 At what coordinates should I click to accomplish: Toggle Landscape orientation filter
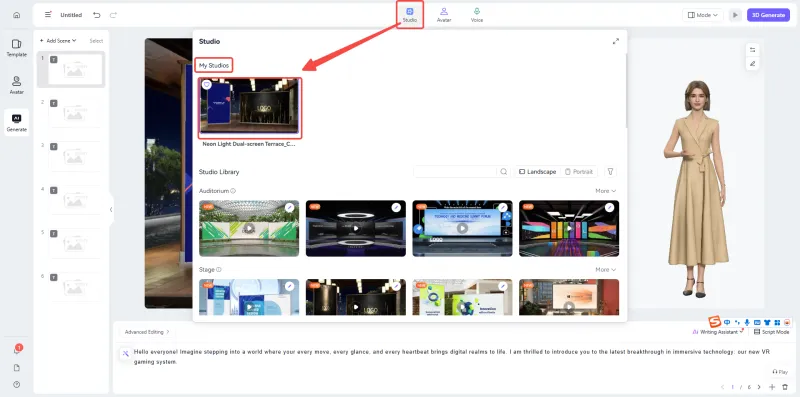tap(537, 172)
